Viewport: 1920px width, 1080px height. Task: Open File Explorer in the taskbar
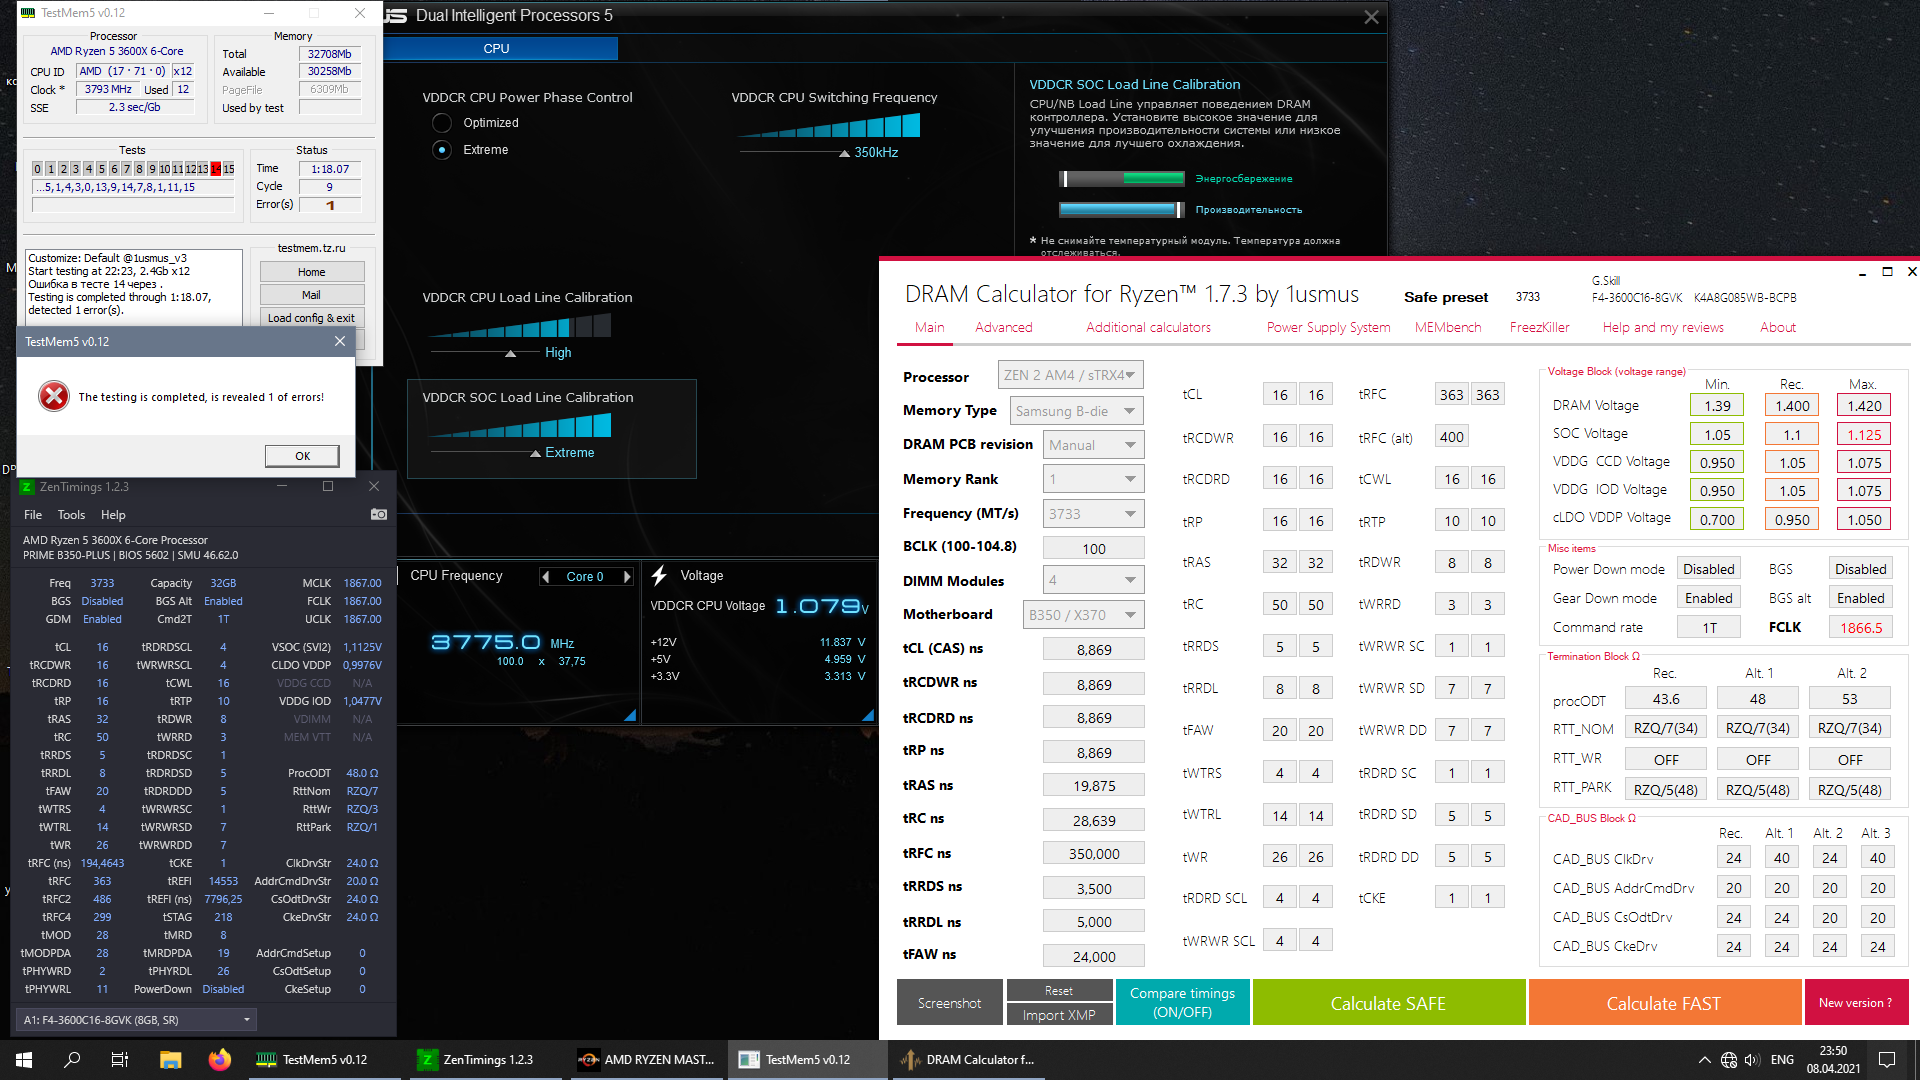coord(170,1059)
